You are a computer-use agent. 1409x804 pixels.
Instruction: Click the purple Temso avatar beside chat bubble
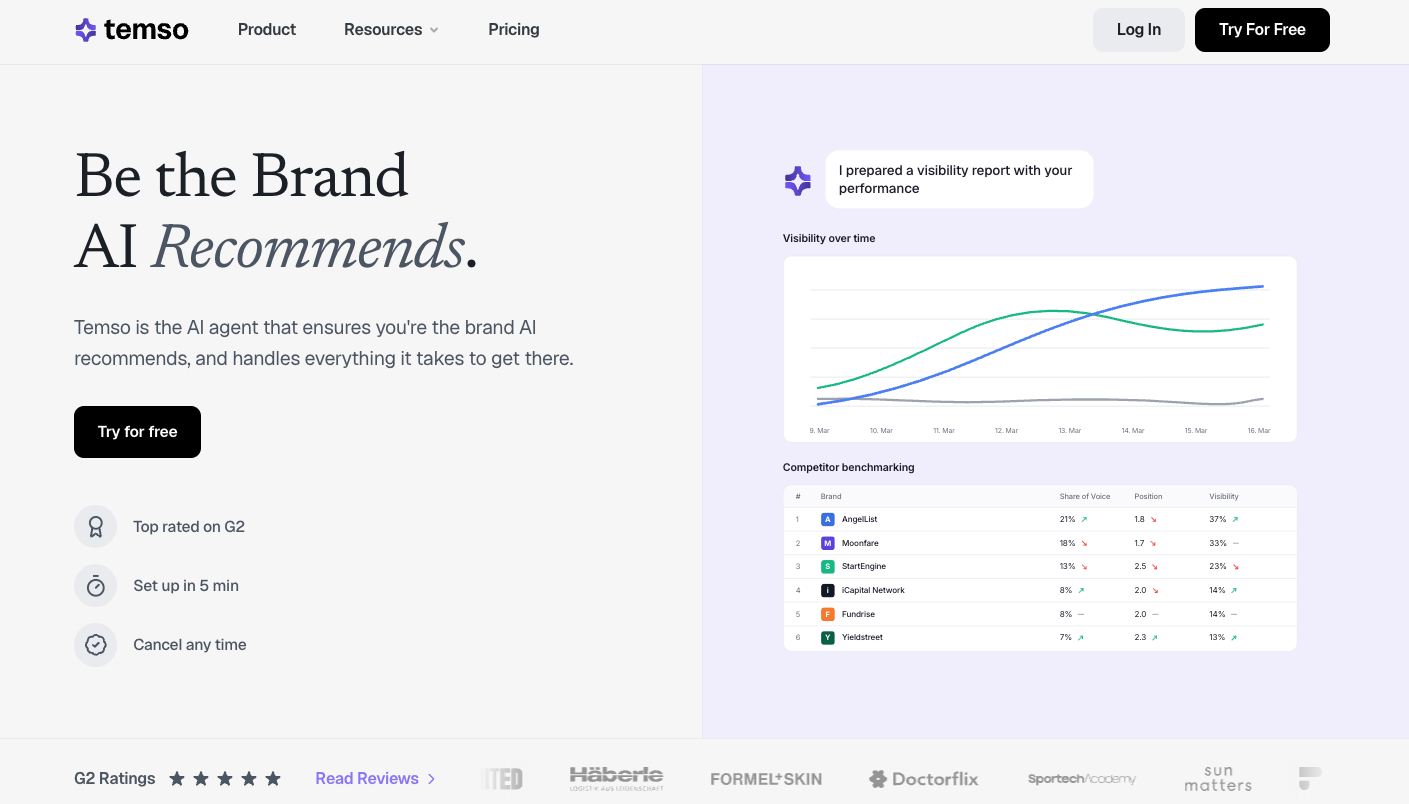798,181
